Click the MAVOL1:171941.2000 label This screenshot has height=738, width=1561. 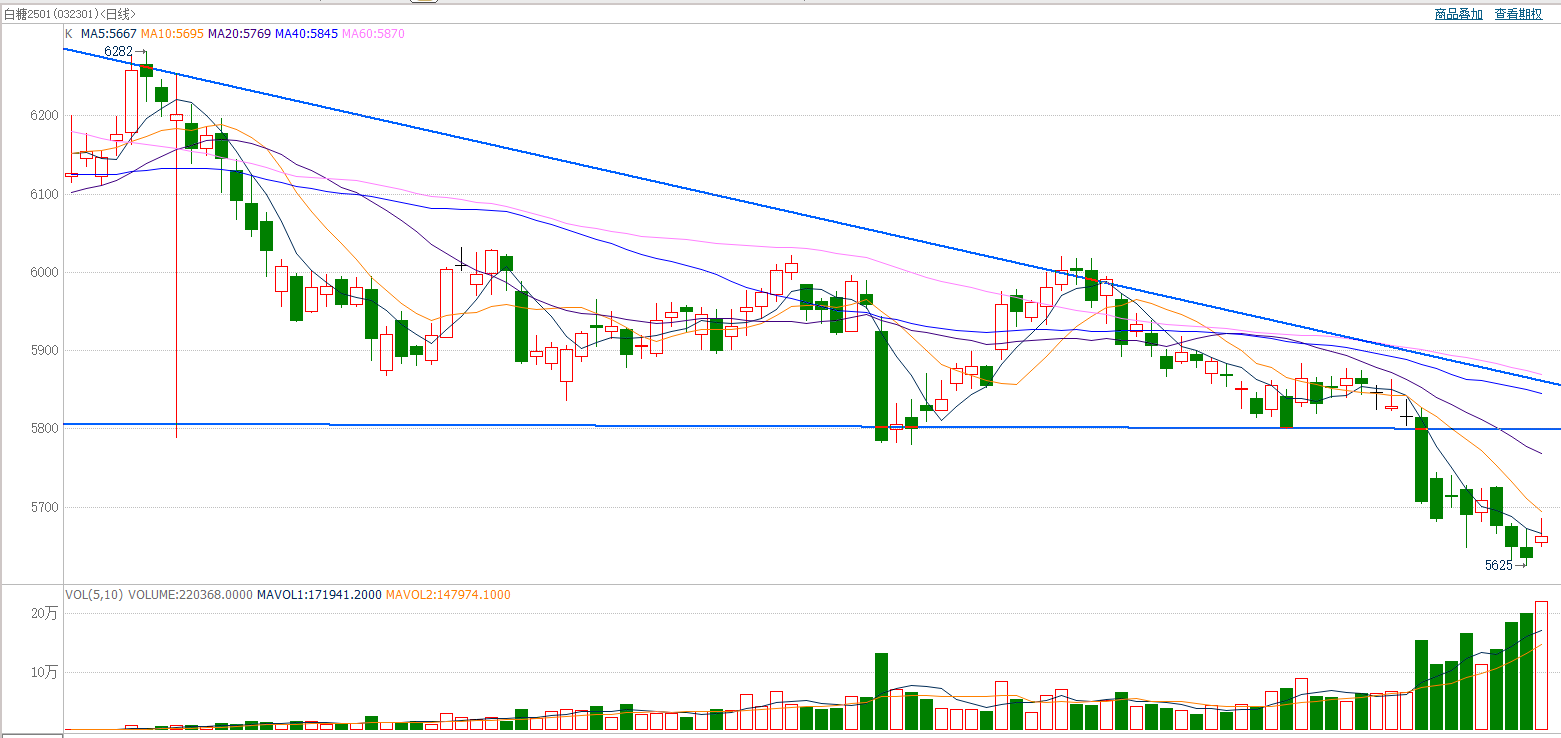319,595
